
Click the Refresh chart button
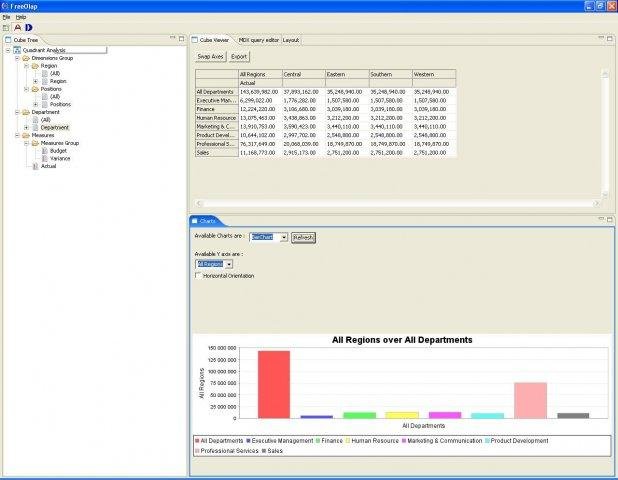303,238
